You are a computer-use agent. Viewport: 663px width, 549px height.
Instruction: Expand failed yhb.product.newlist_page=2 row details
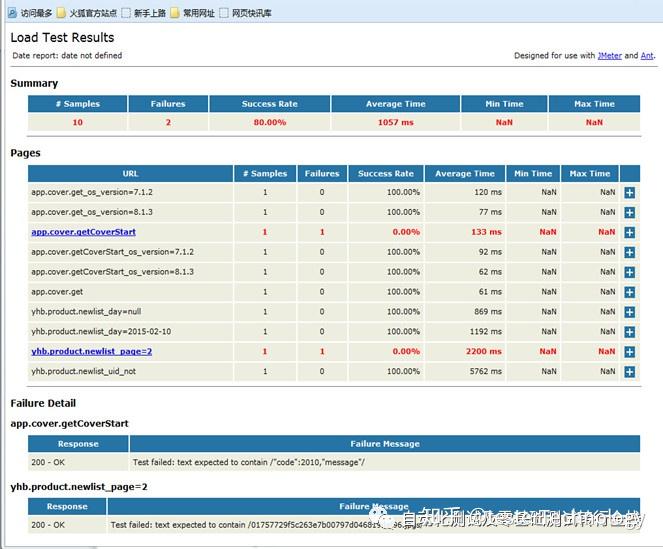point(629,352)
